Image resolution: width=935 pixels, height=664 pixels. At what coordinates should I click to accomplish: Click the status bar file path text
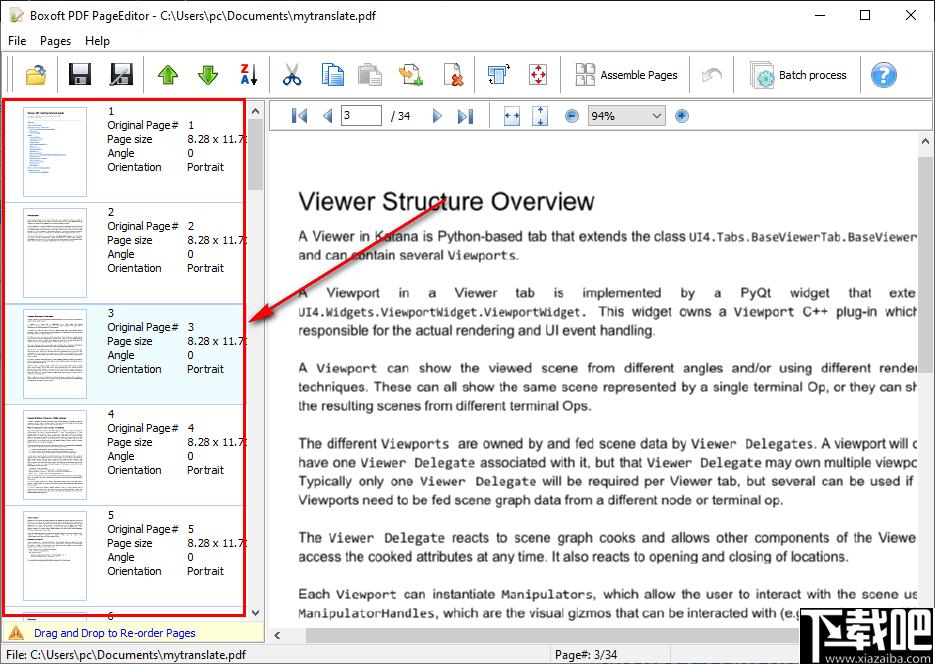click(x=126, y=654)
